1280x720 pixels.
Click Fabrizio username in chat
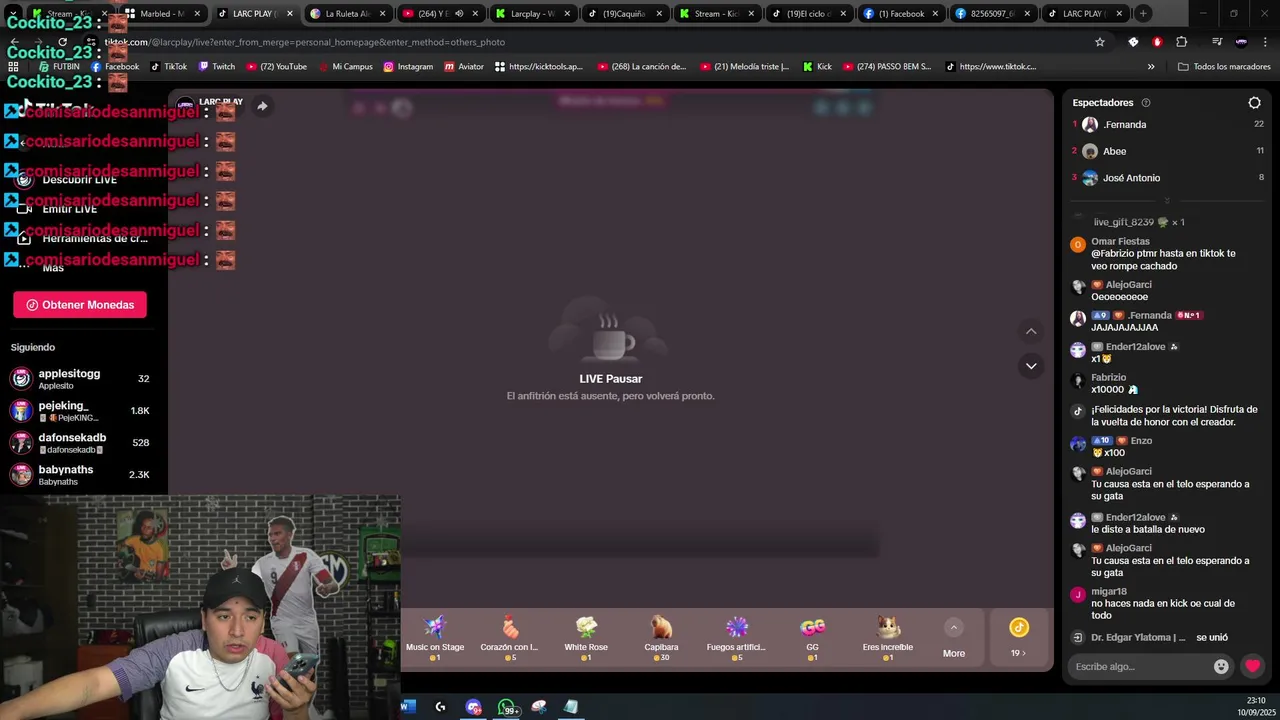(1108, 377)
